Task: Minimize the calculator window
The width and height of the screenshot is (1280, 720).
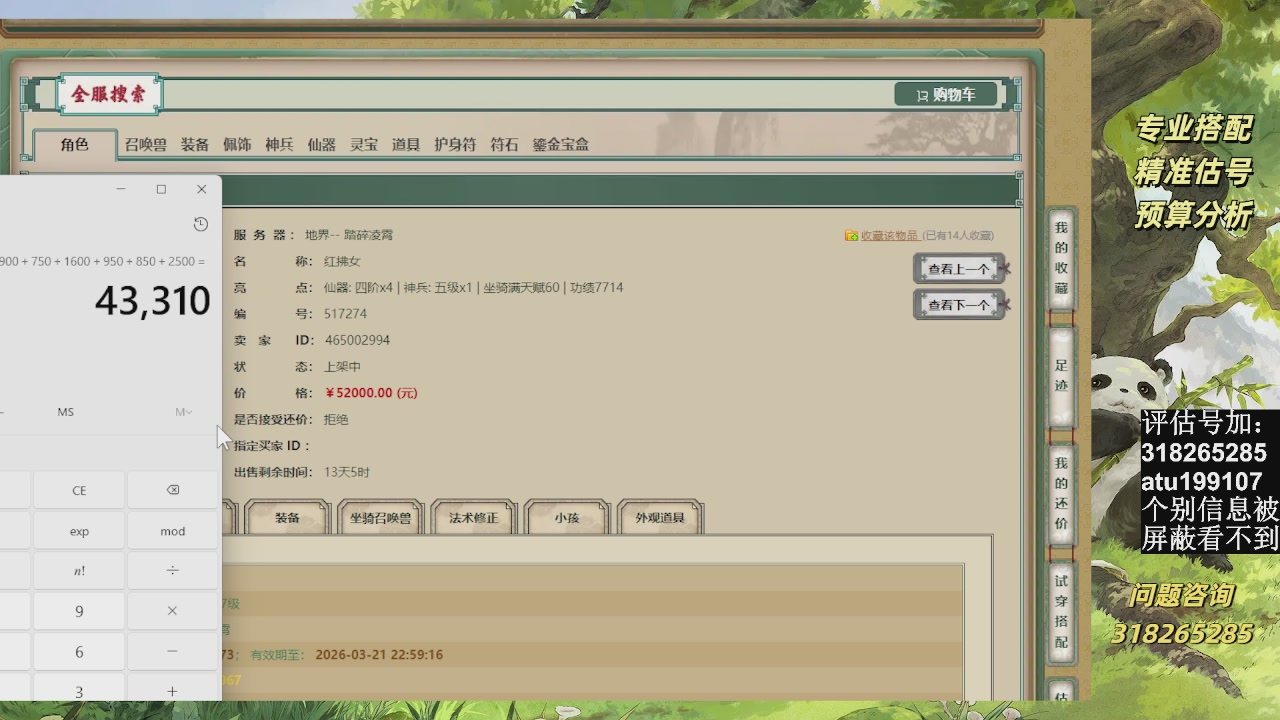Action: (121, 189)
